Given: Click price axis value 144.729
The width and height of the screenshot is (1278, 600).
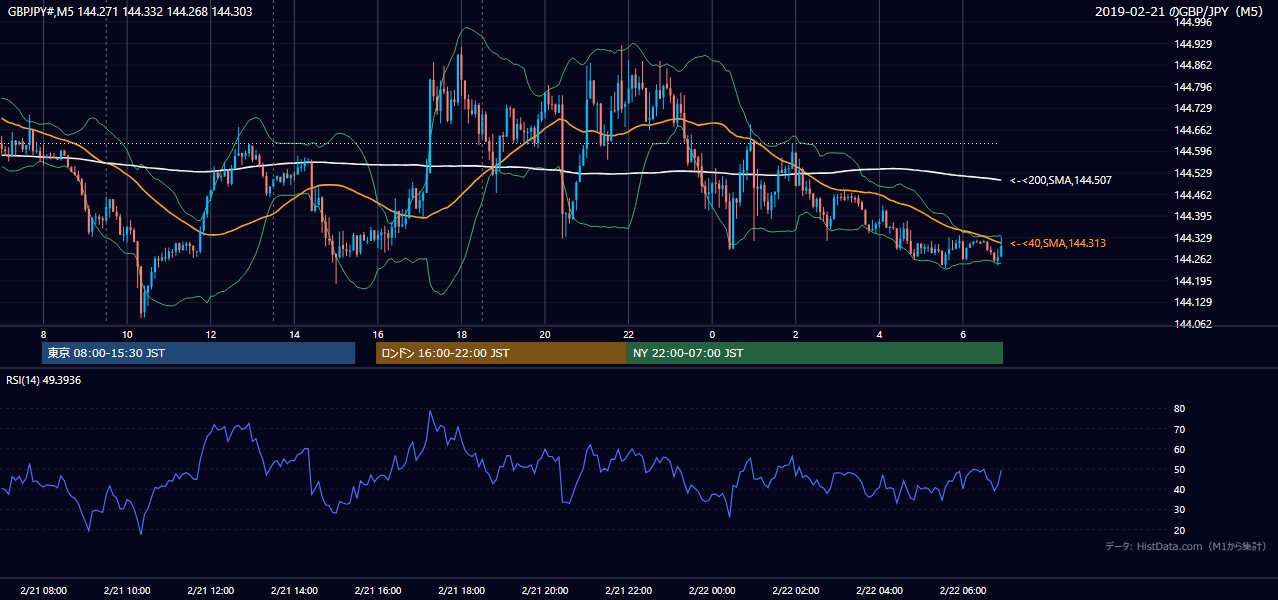Looking at the screenshot, I should pyautogui.click(x=1194, y=109).
